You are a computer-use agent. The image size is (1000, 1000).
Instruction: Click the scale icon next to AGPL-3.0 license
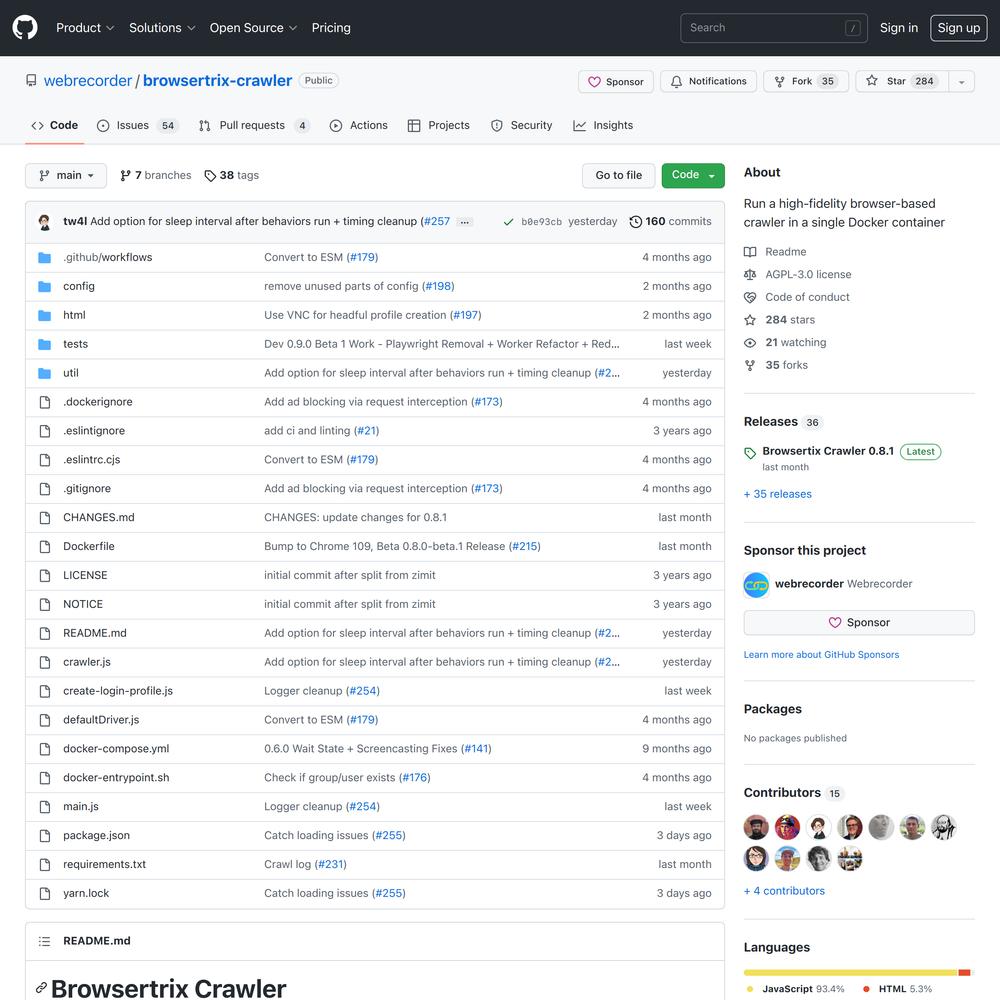click(750, 274)
